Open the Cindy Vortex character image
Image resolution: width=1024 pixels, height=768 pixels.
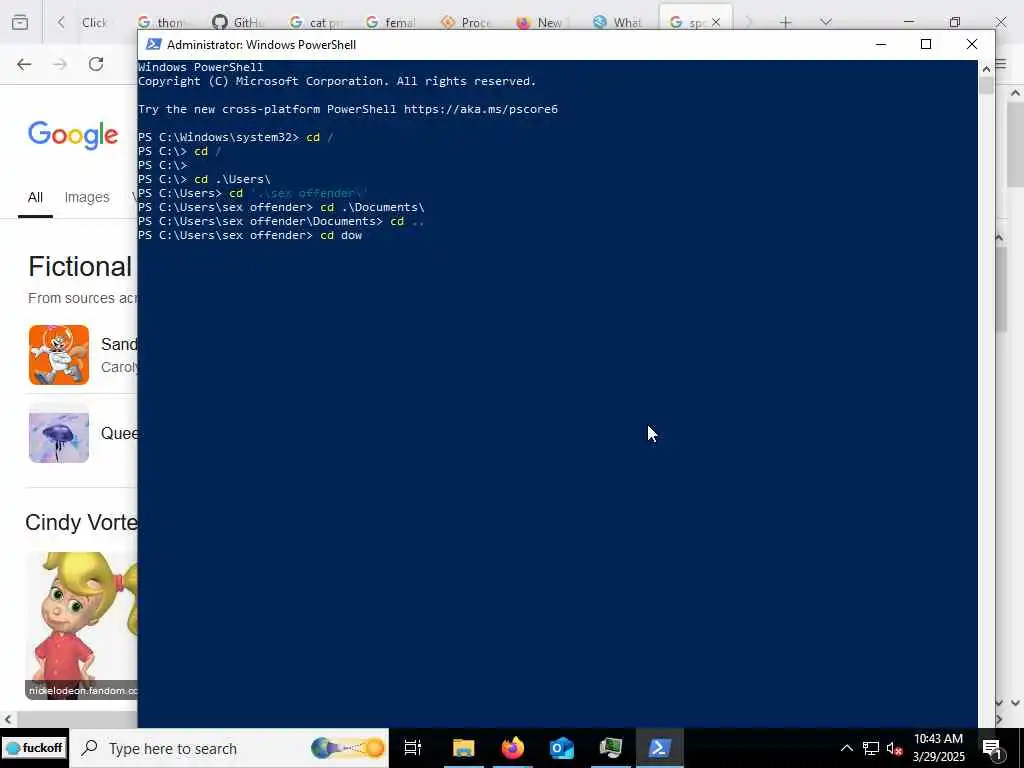82,626
